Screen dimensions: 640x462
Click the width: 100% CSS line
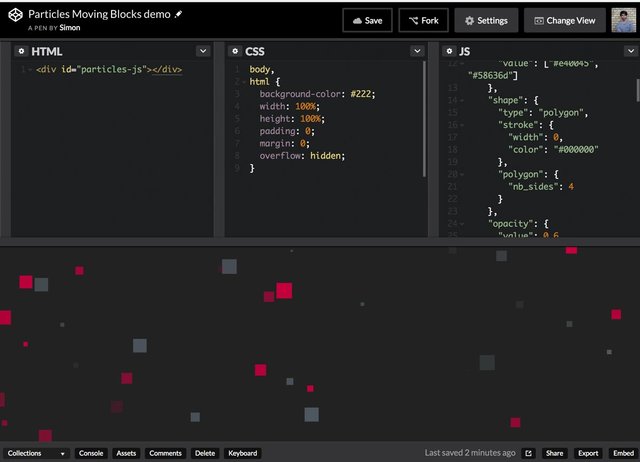[289, 107]
